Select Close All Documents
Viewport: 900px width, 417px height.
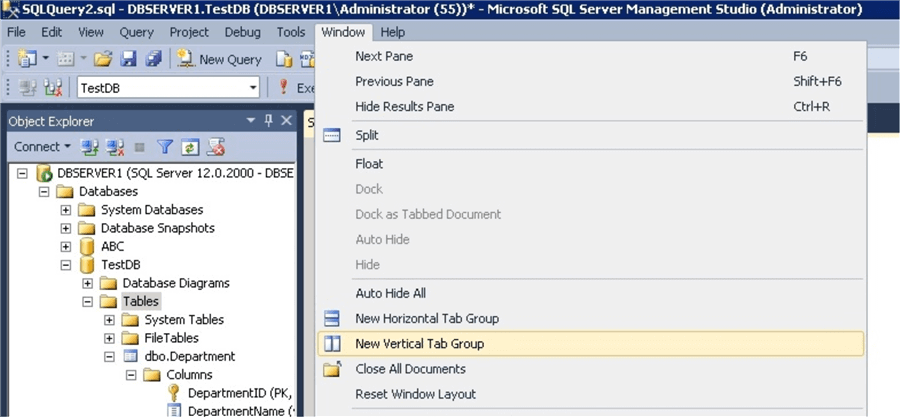pos(590,369)
